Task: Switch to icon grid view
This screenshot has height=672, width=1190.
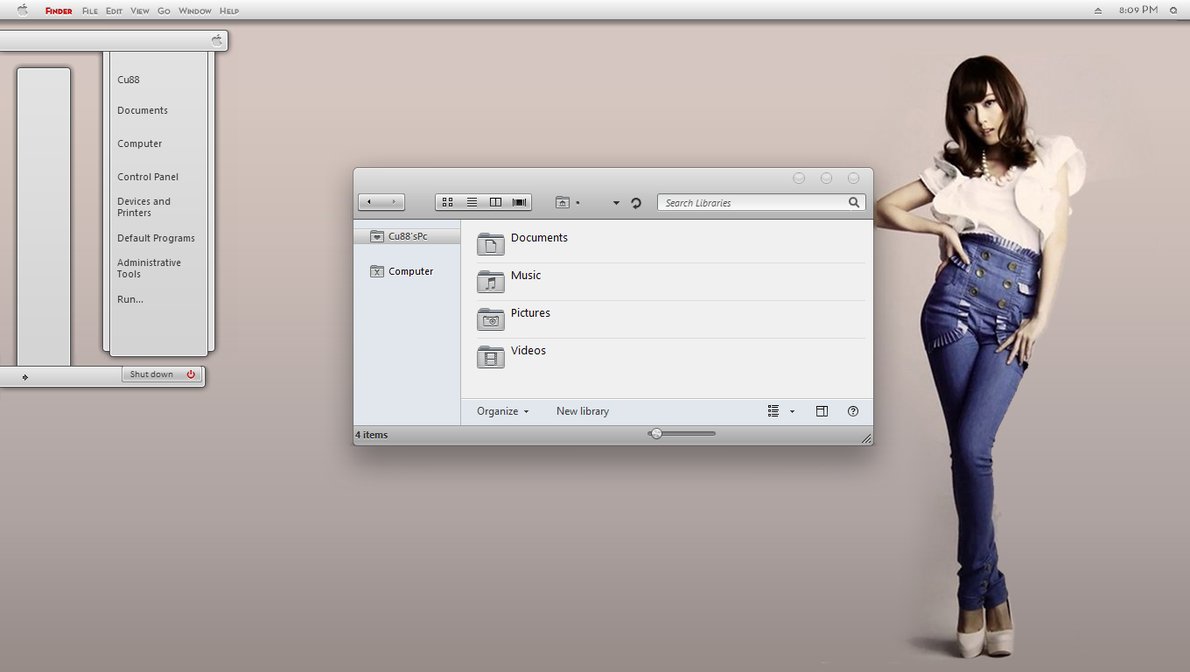Action: click(x=447, y=202)
